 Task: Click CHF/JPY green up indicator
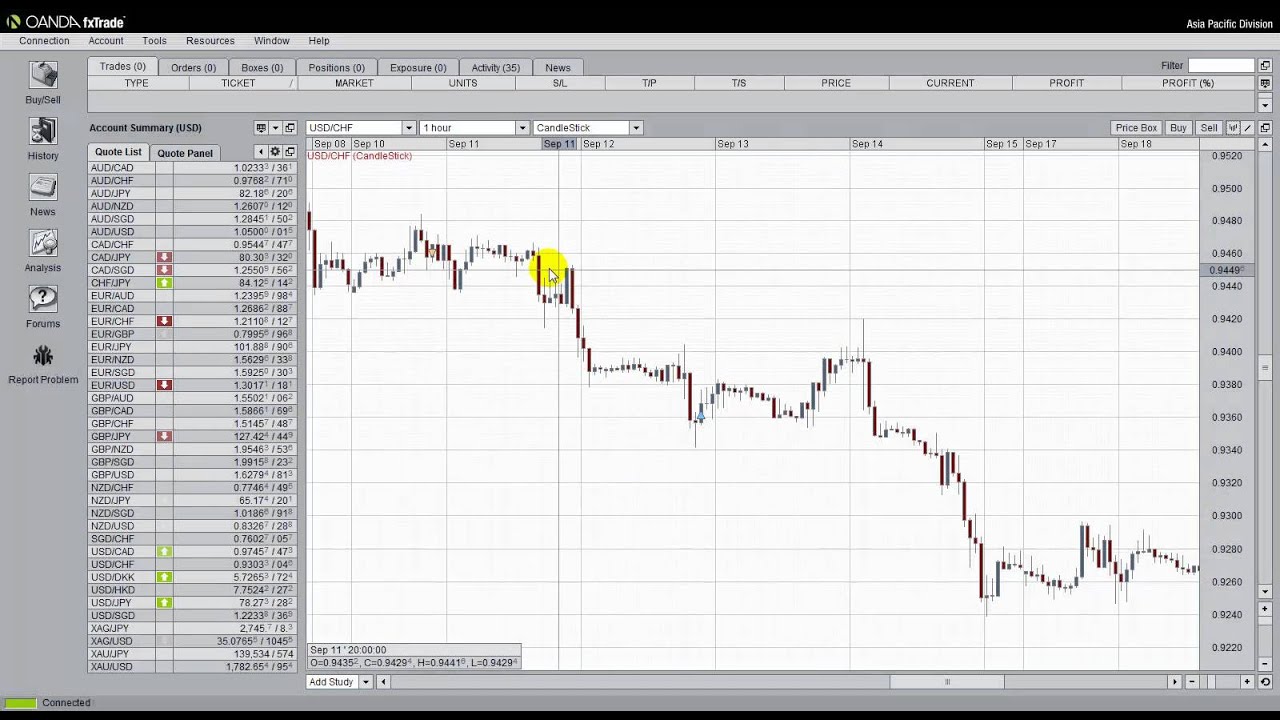tap(164, 283)
